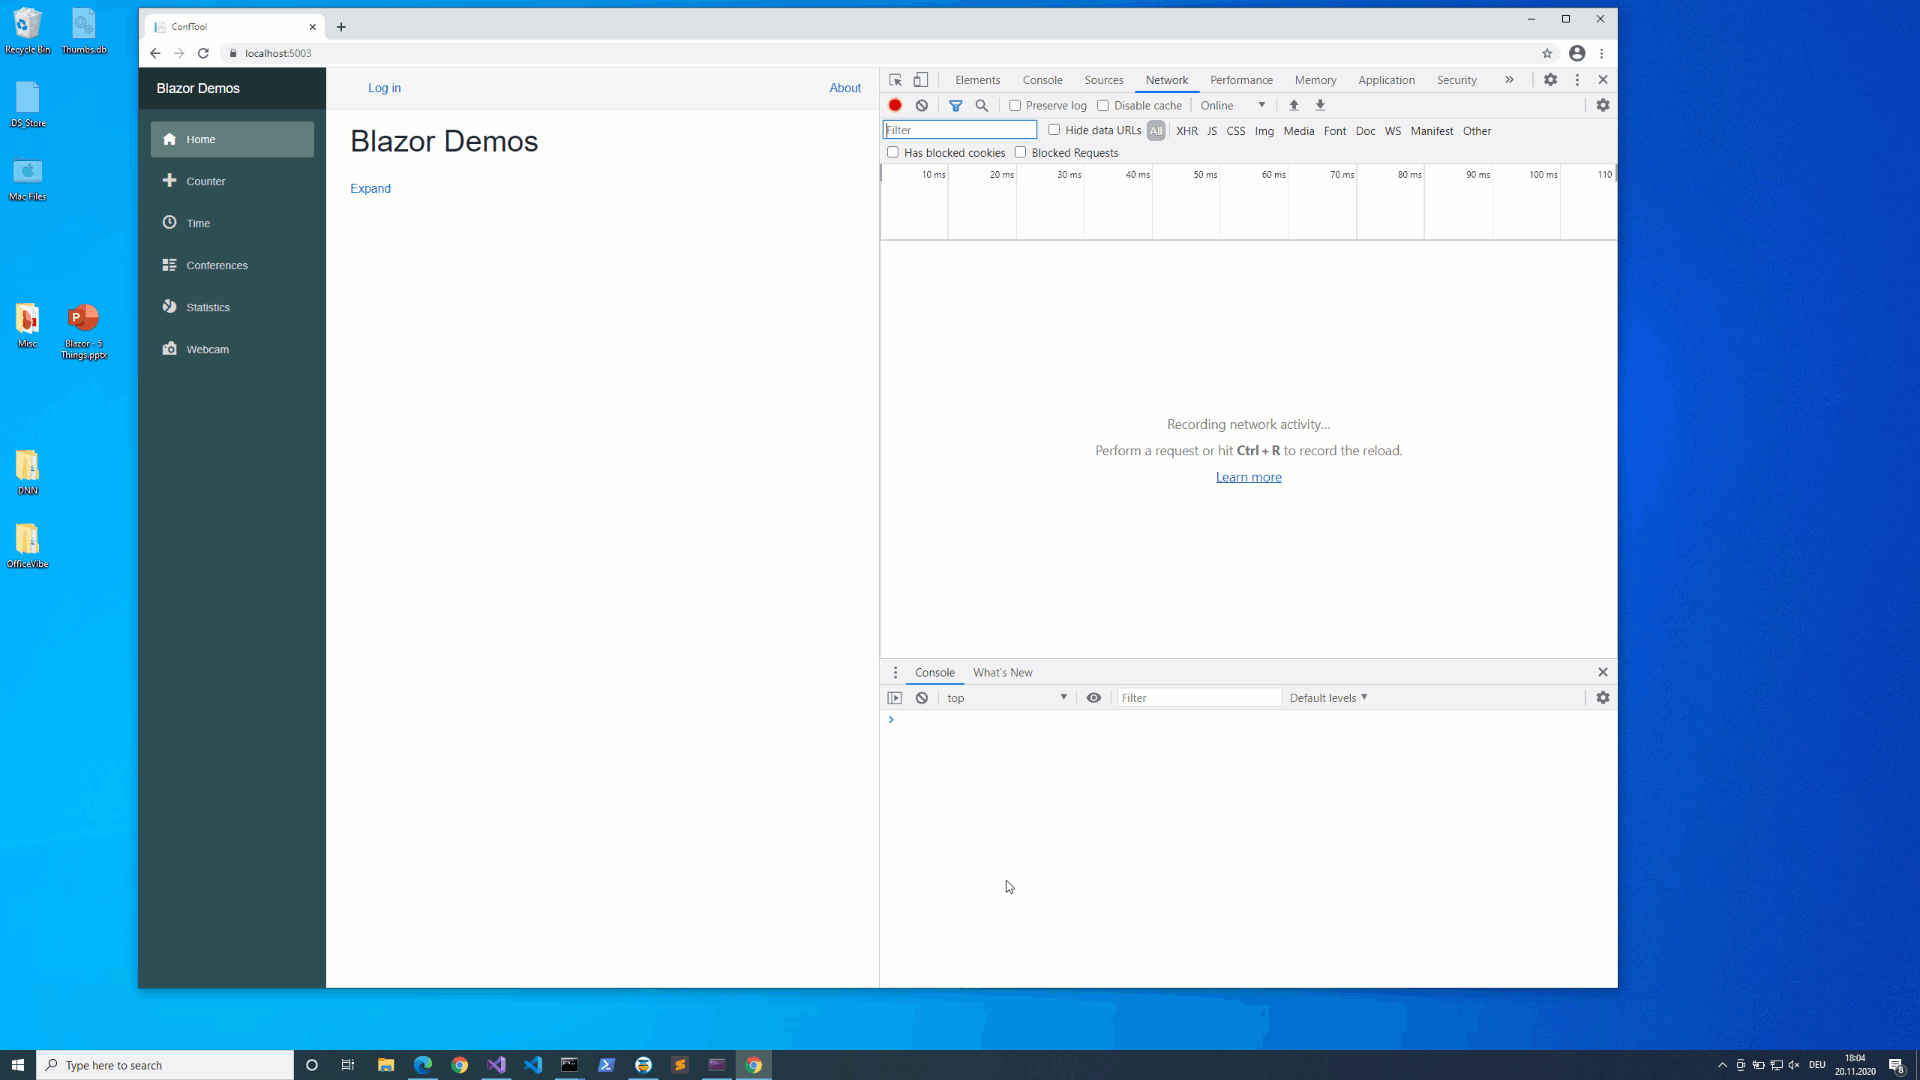Open network search magnifier

point(982,105)
